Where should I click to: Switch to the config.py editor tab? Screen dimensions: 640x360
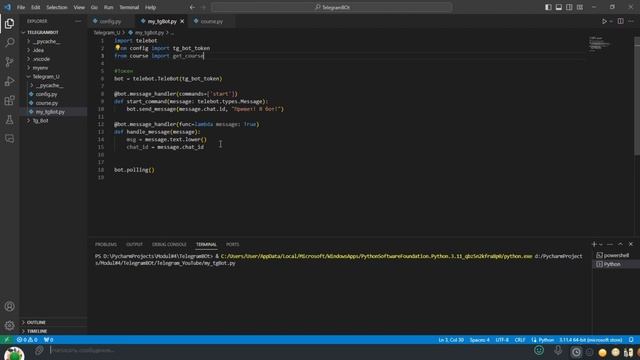pos(110,21)
